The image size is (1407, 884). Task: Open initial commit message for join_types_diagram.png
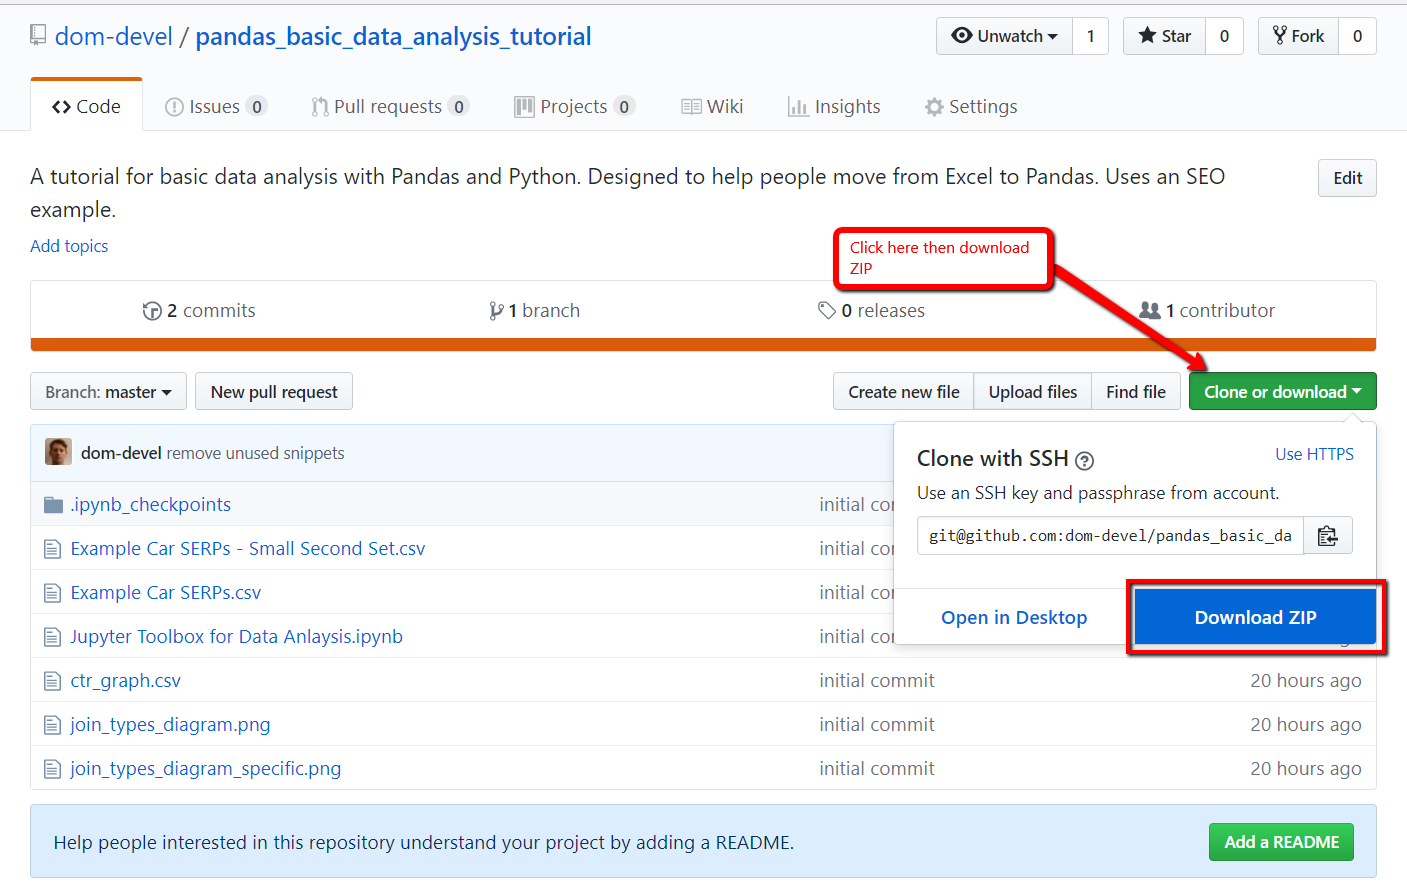(x=877, y=725)
